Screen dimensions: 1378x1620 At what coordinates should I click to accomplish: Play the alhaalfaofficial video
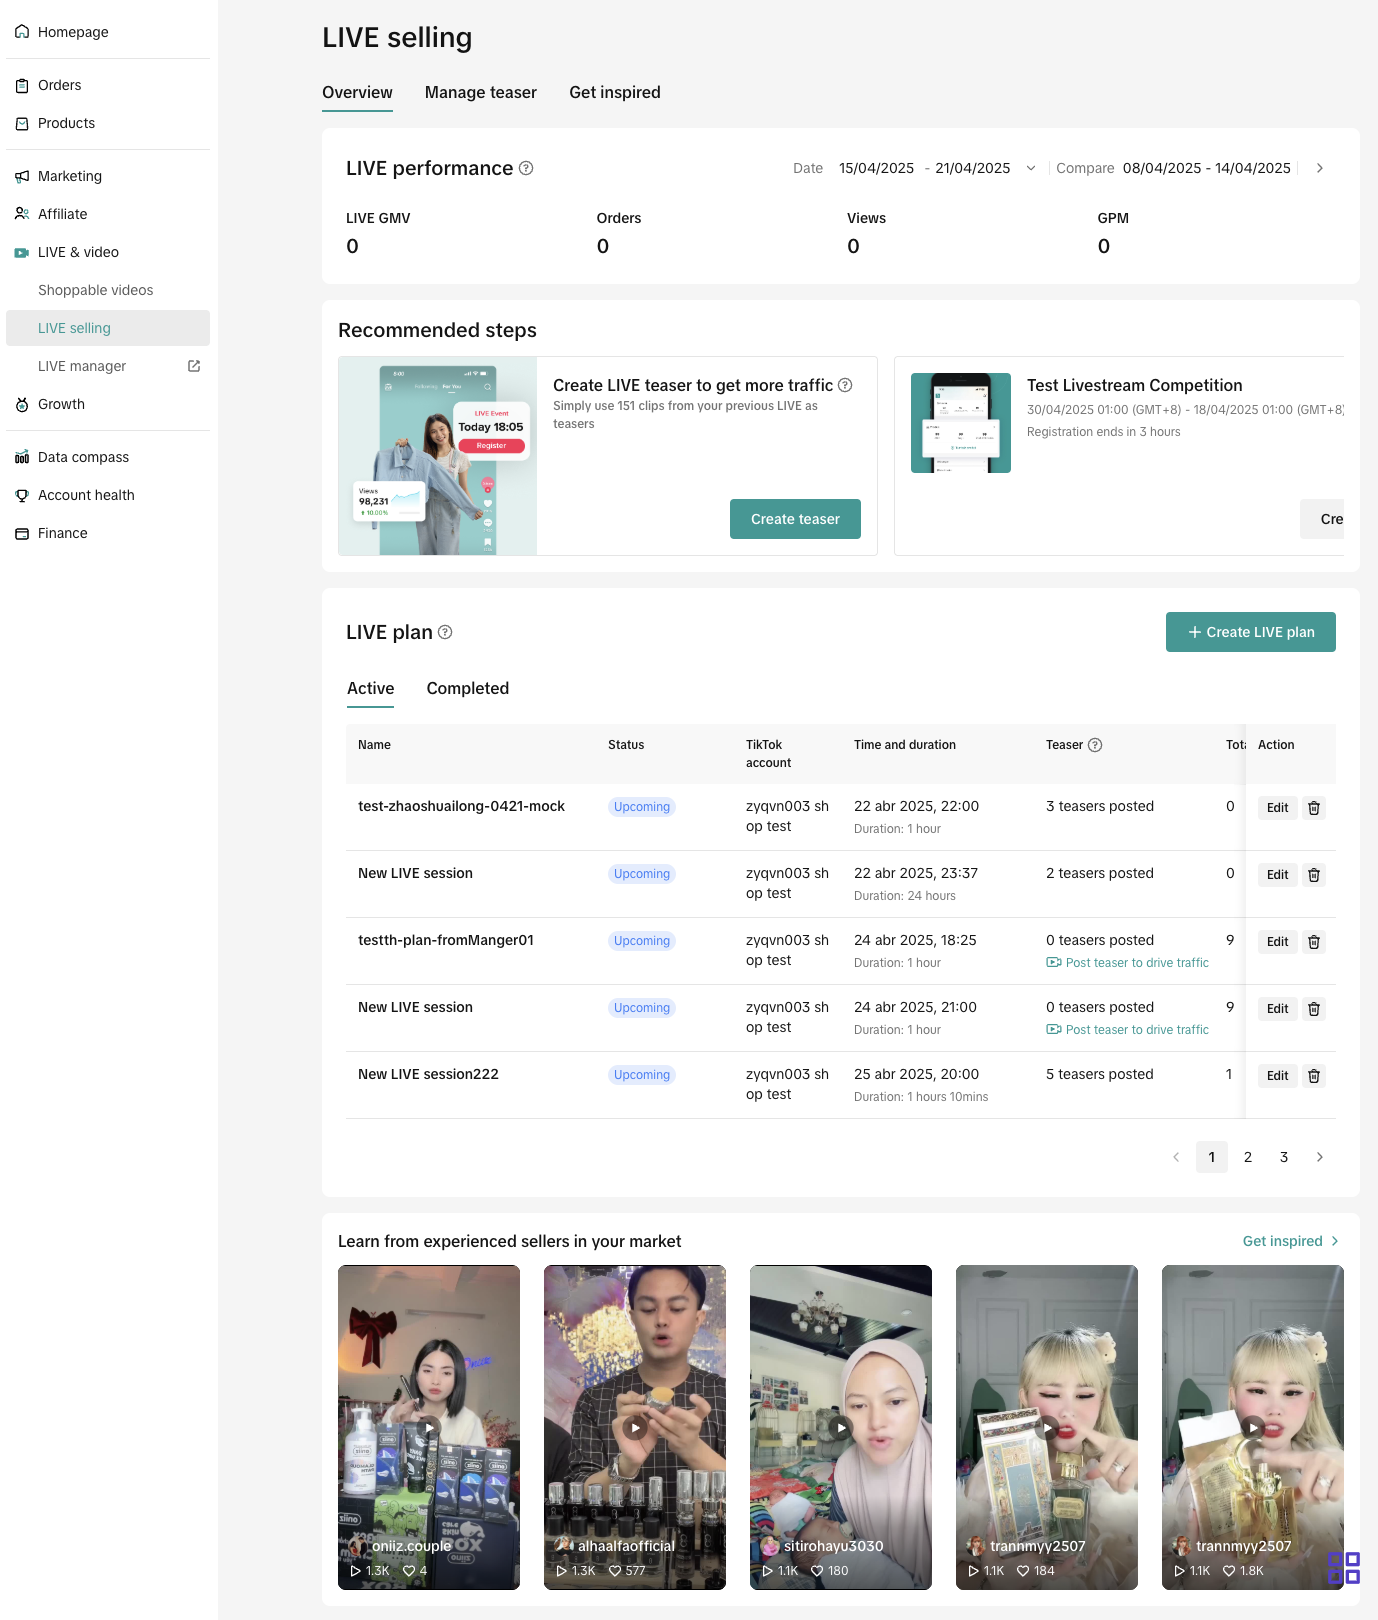coord(635,1427)
